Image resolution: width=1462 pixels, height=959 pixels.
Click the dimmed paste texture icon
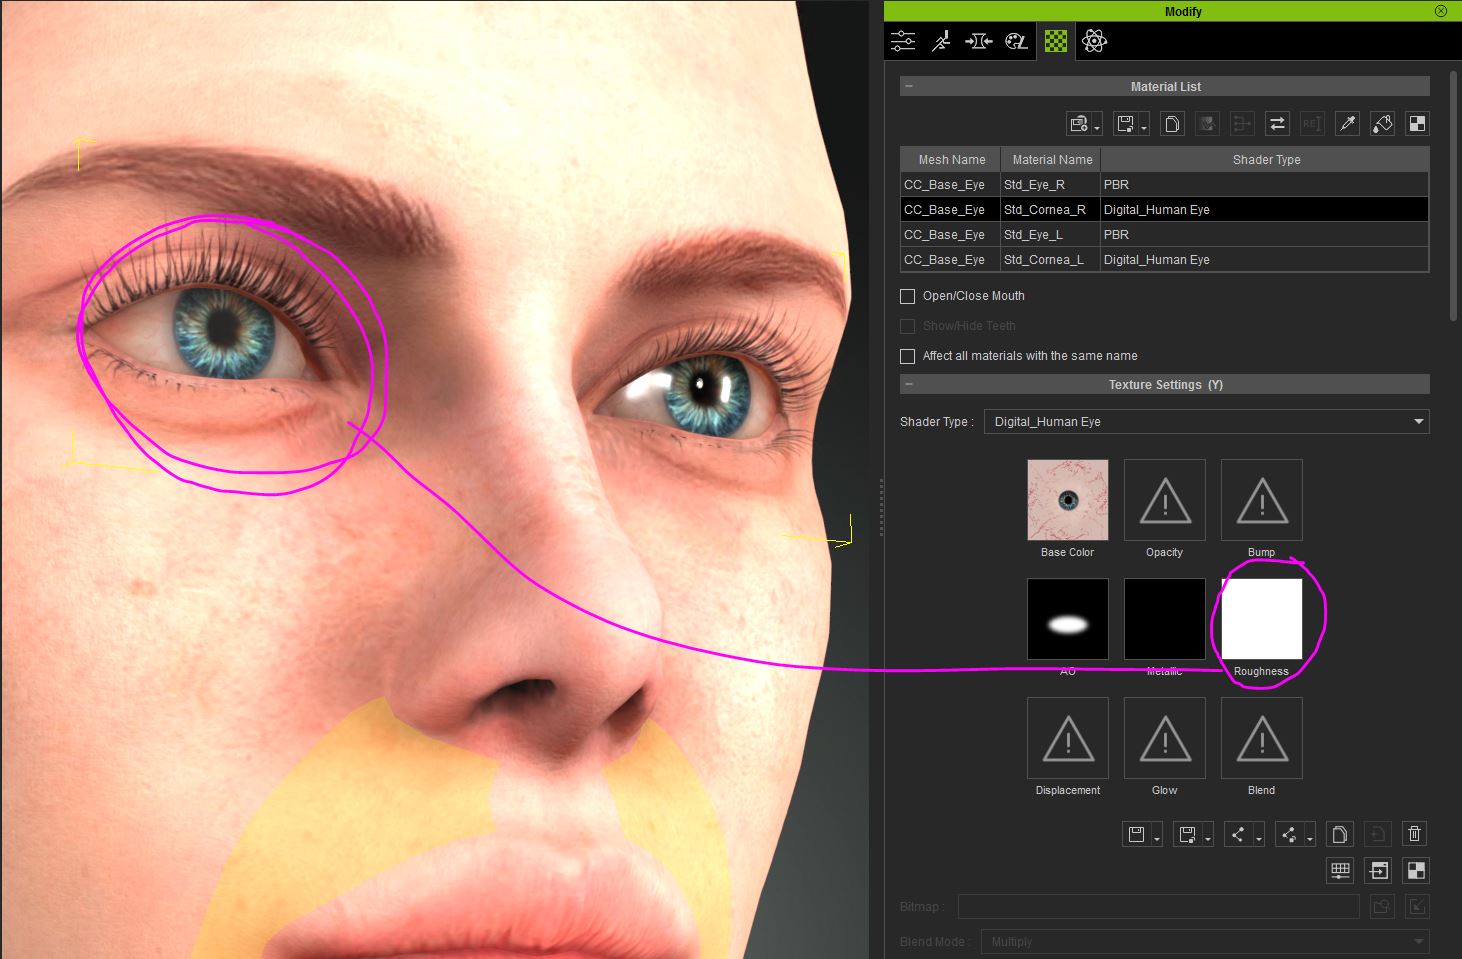point(1377,834)
